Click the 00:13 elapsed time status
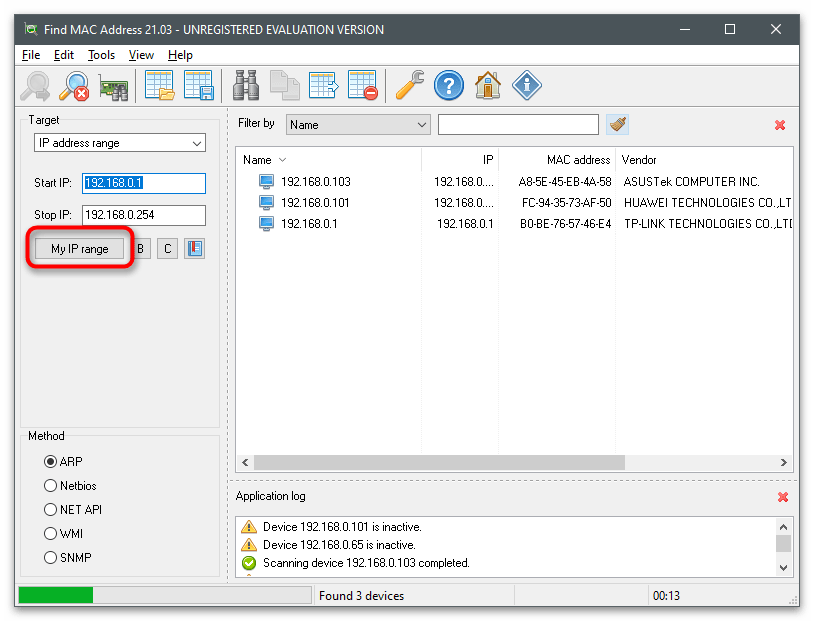The height and width of the screenshot is (621, 814). coord(666,596)
